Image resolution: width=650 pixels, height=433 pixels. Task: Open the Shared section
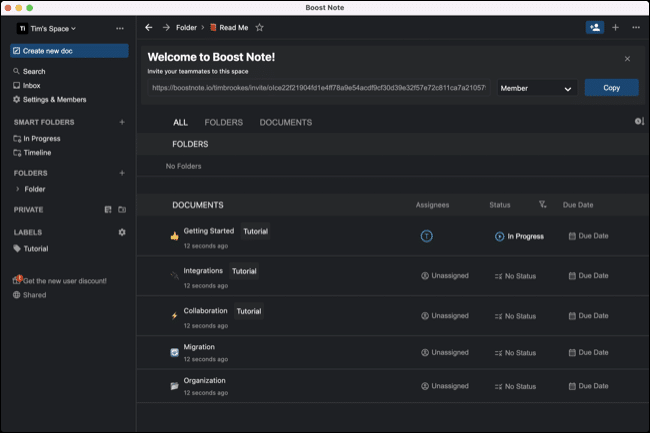(x=29, y=295)
